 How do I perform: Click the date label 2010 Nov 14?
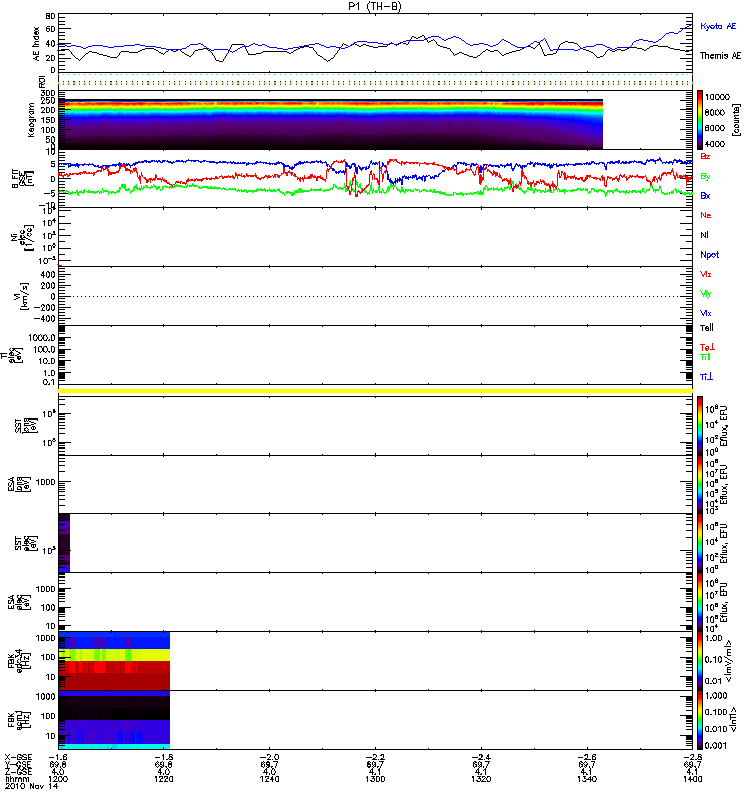click(32, 786)
